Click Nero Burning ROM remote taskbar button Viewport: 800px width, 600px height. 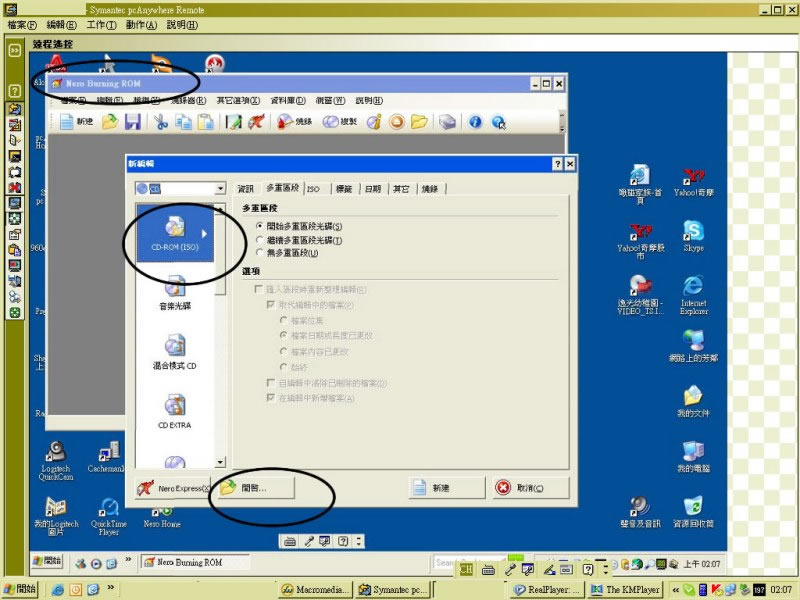pyautogui.click(x=196, y=562)
